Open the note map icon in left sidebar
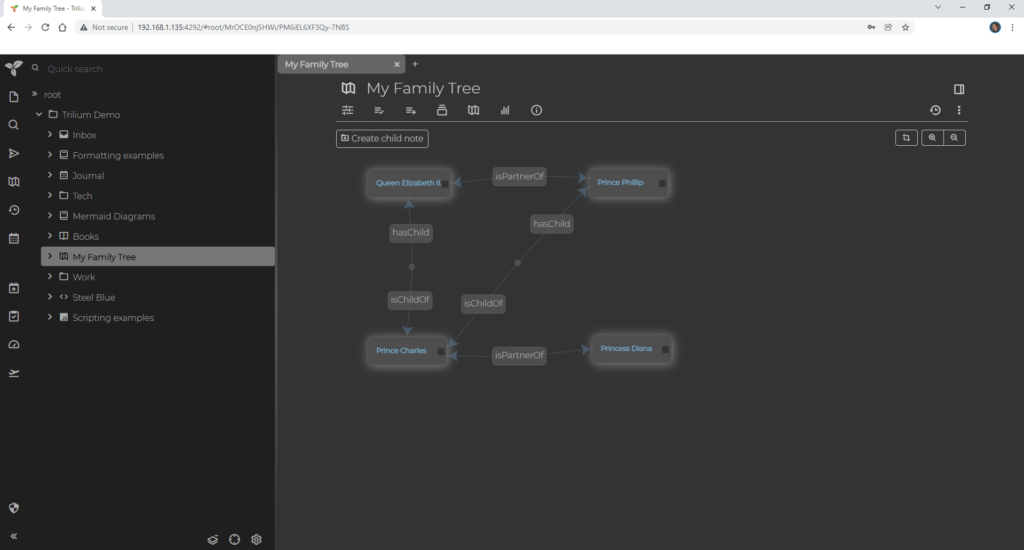The width and height of the screenshot is (1024, 550). [x=14, y=182]
